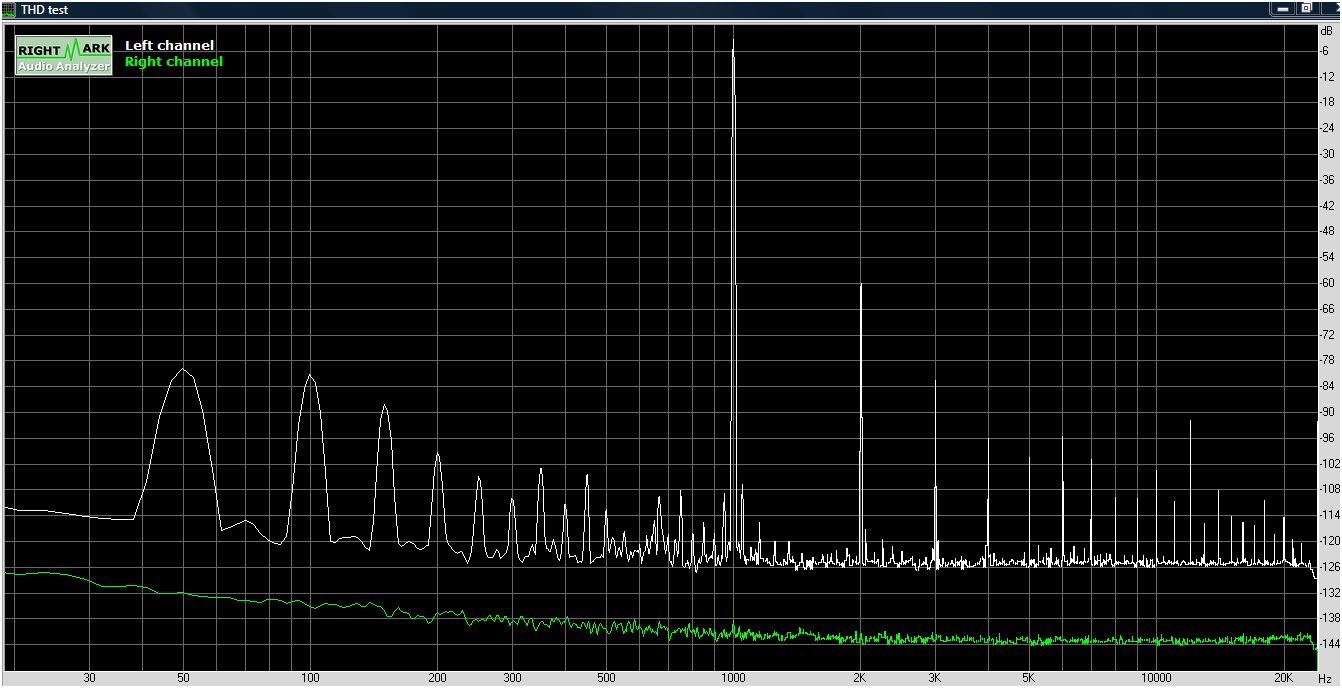Screen dimensions: 1342x688
Task: Click the Hz unit label on the axis
Action: (x=1324, y=678)
